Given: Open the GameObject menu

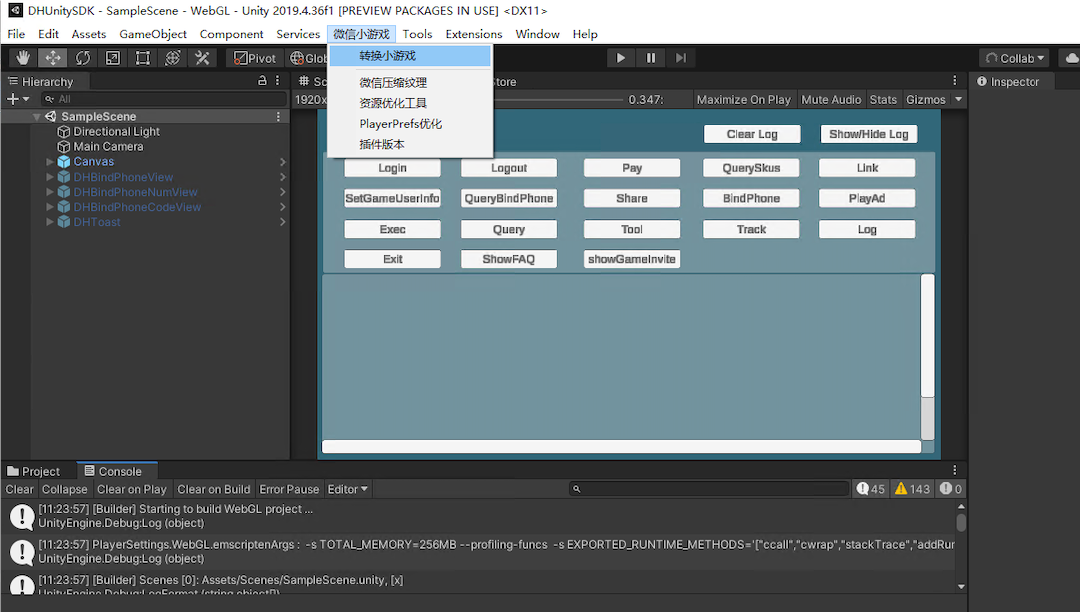Looking at the screenshot, I should click(153, 34).
